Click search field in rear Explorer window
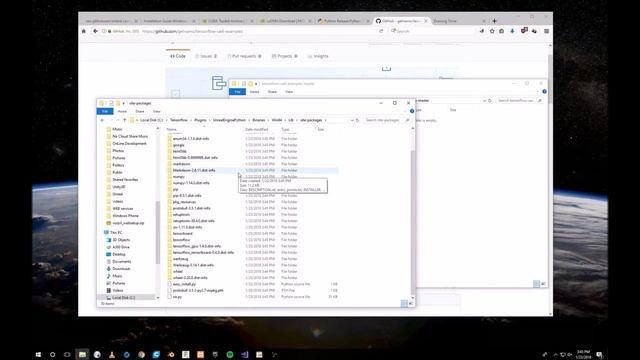Image resolution: width=640 pixels, height=360 pixels. 519,100
